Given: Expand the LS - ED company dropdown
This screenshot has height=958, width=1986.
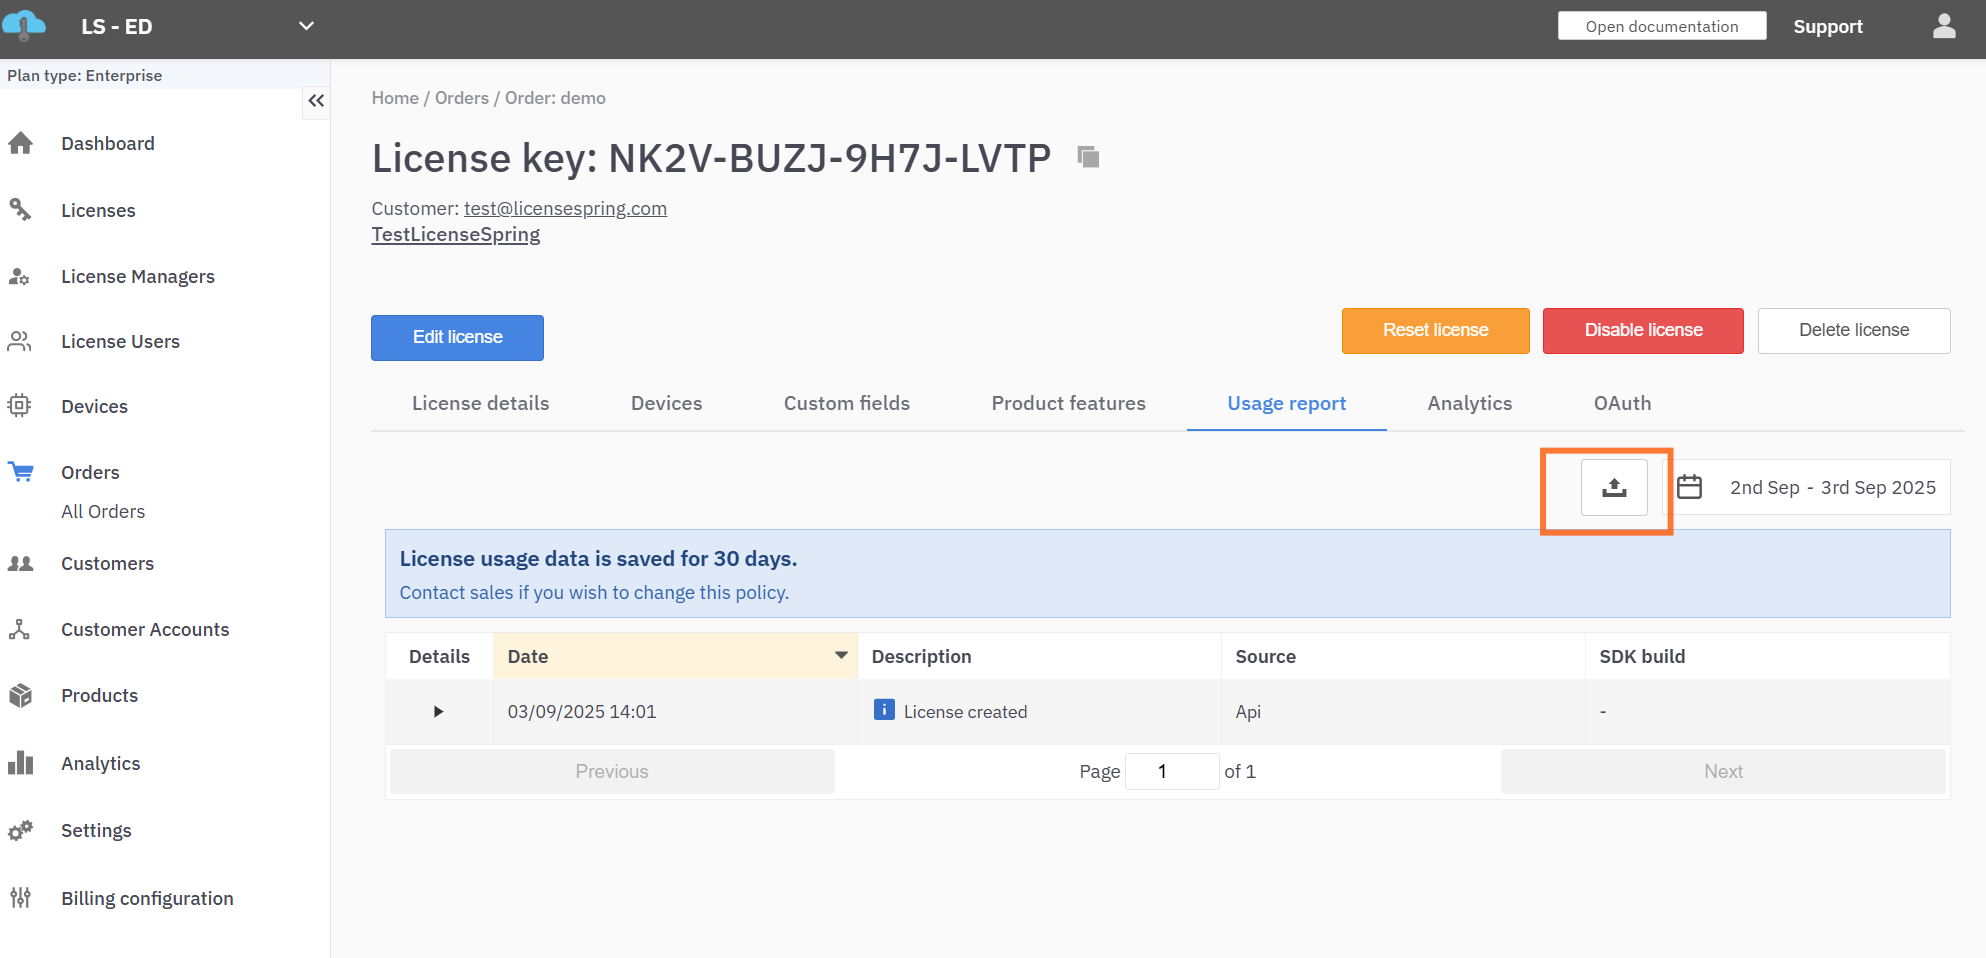Looking at the screenshot, I should (x=306, y=26).
